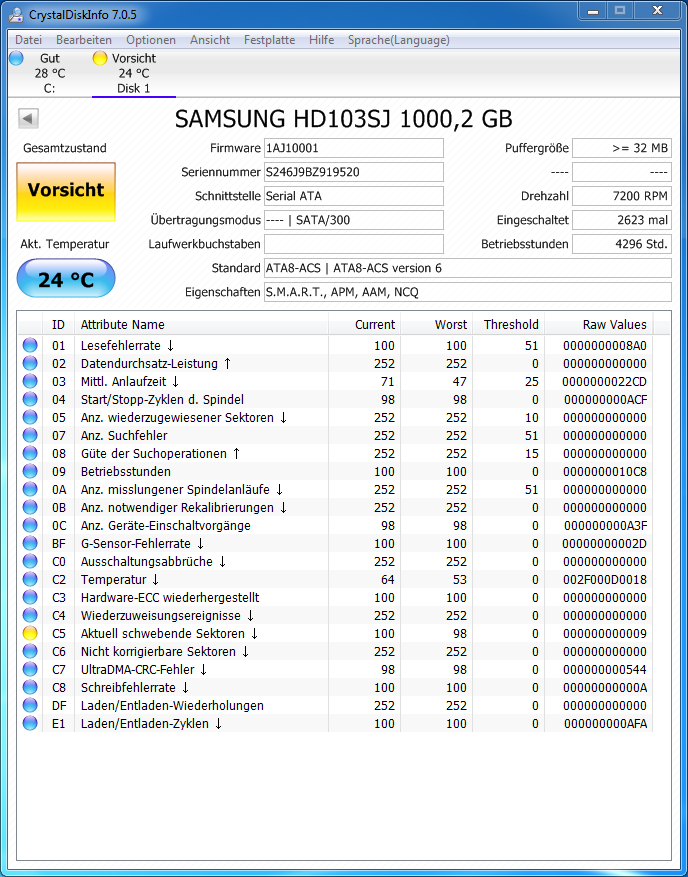The width and height of the screenshot is (688, 877).
Task: Click the Betriebsstunden field showing 4296 Std.
Action: point(622,244)
